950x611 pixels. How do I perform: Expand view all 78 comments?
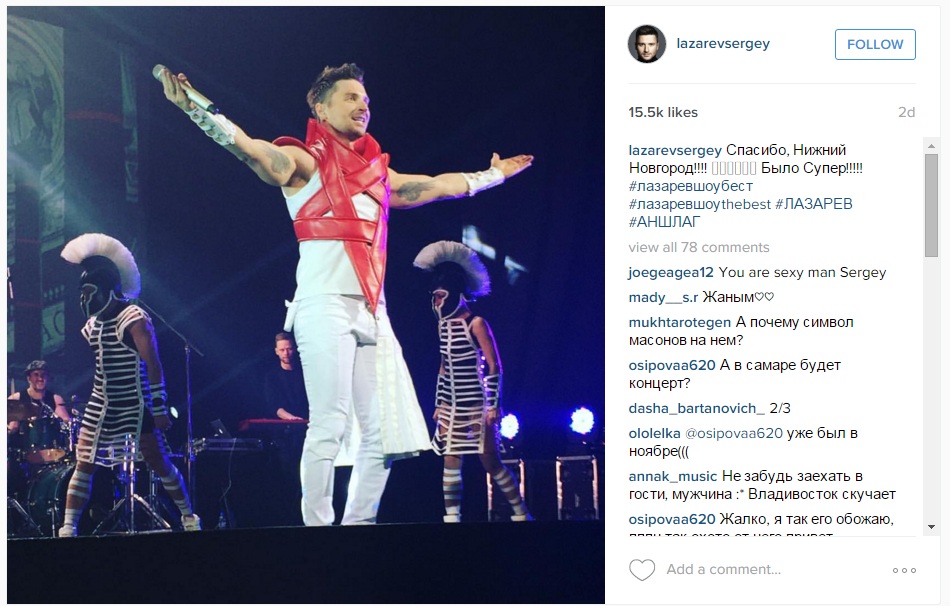click(699, 247)
